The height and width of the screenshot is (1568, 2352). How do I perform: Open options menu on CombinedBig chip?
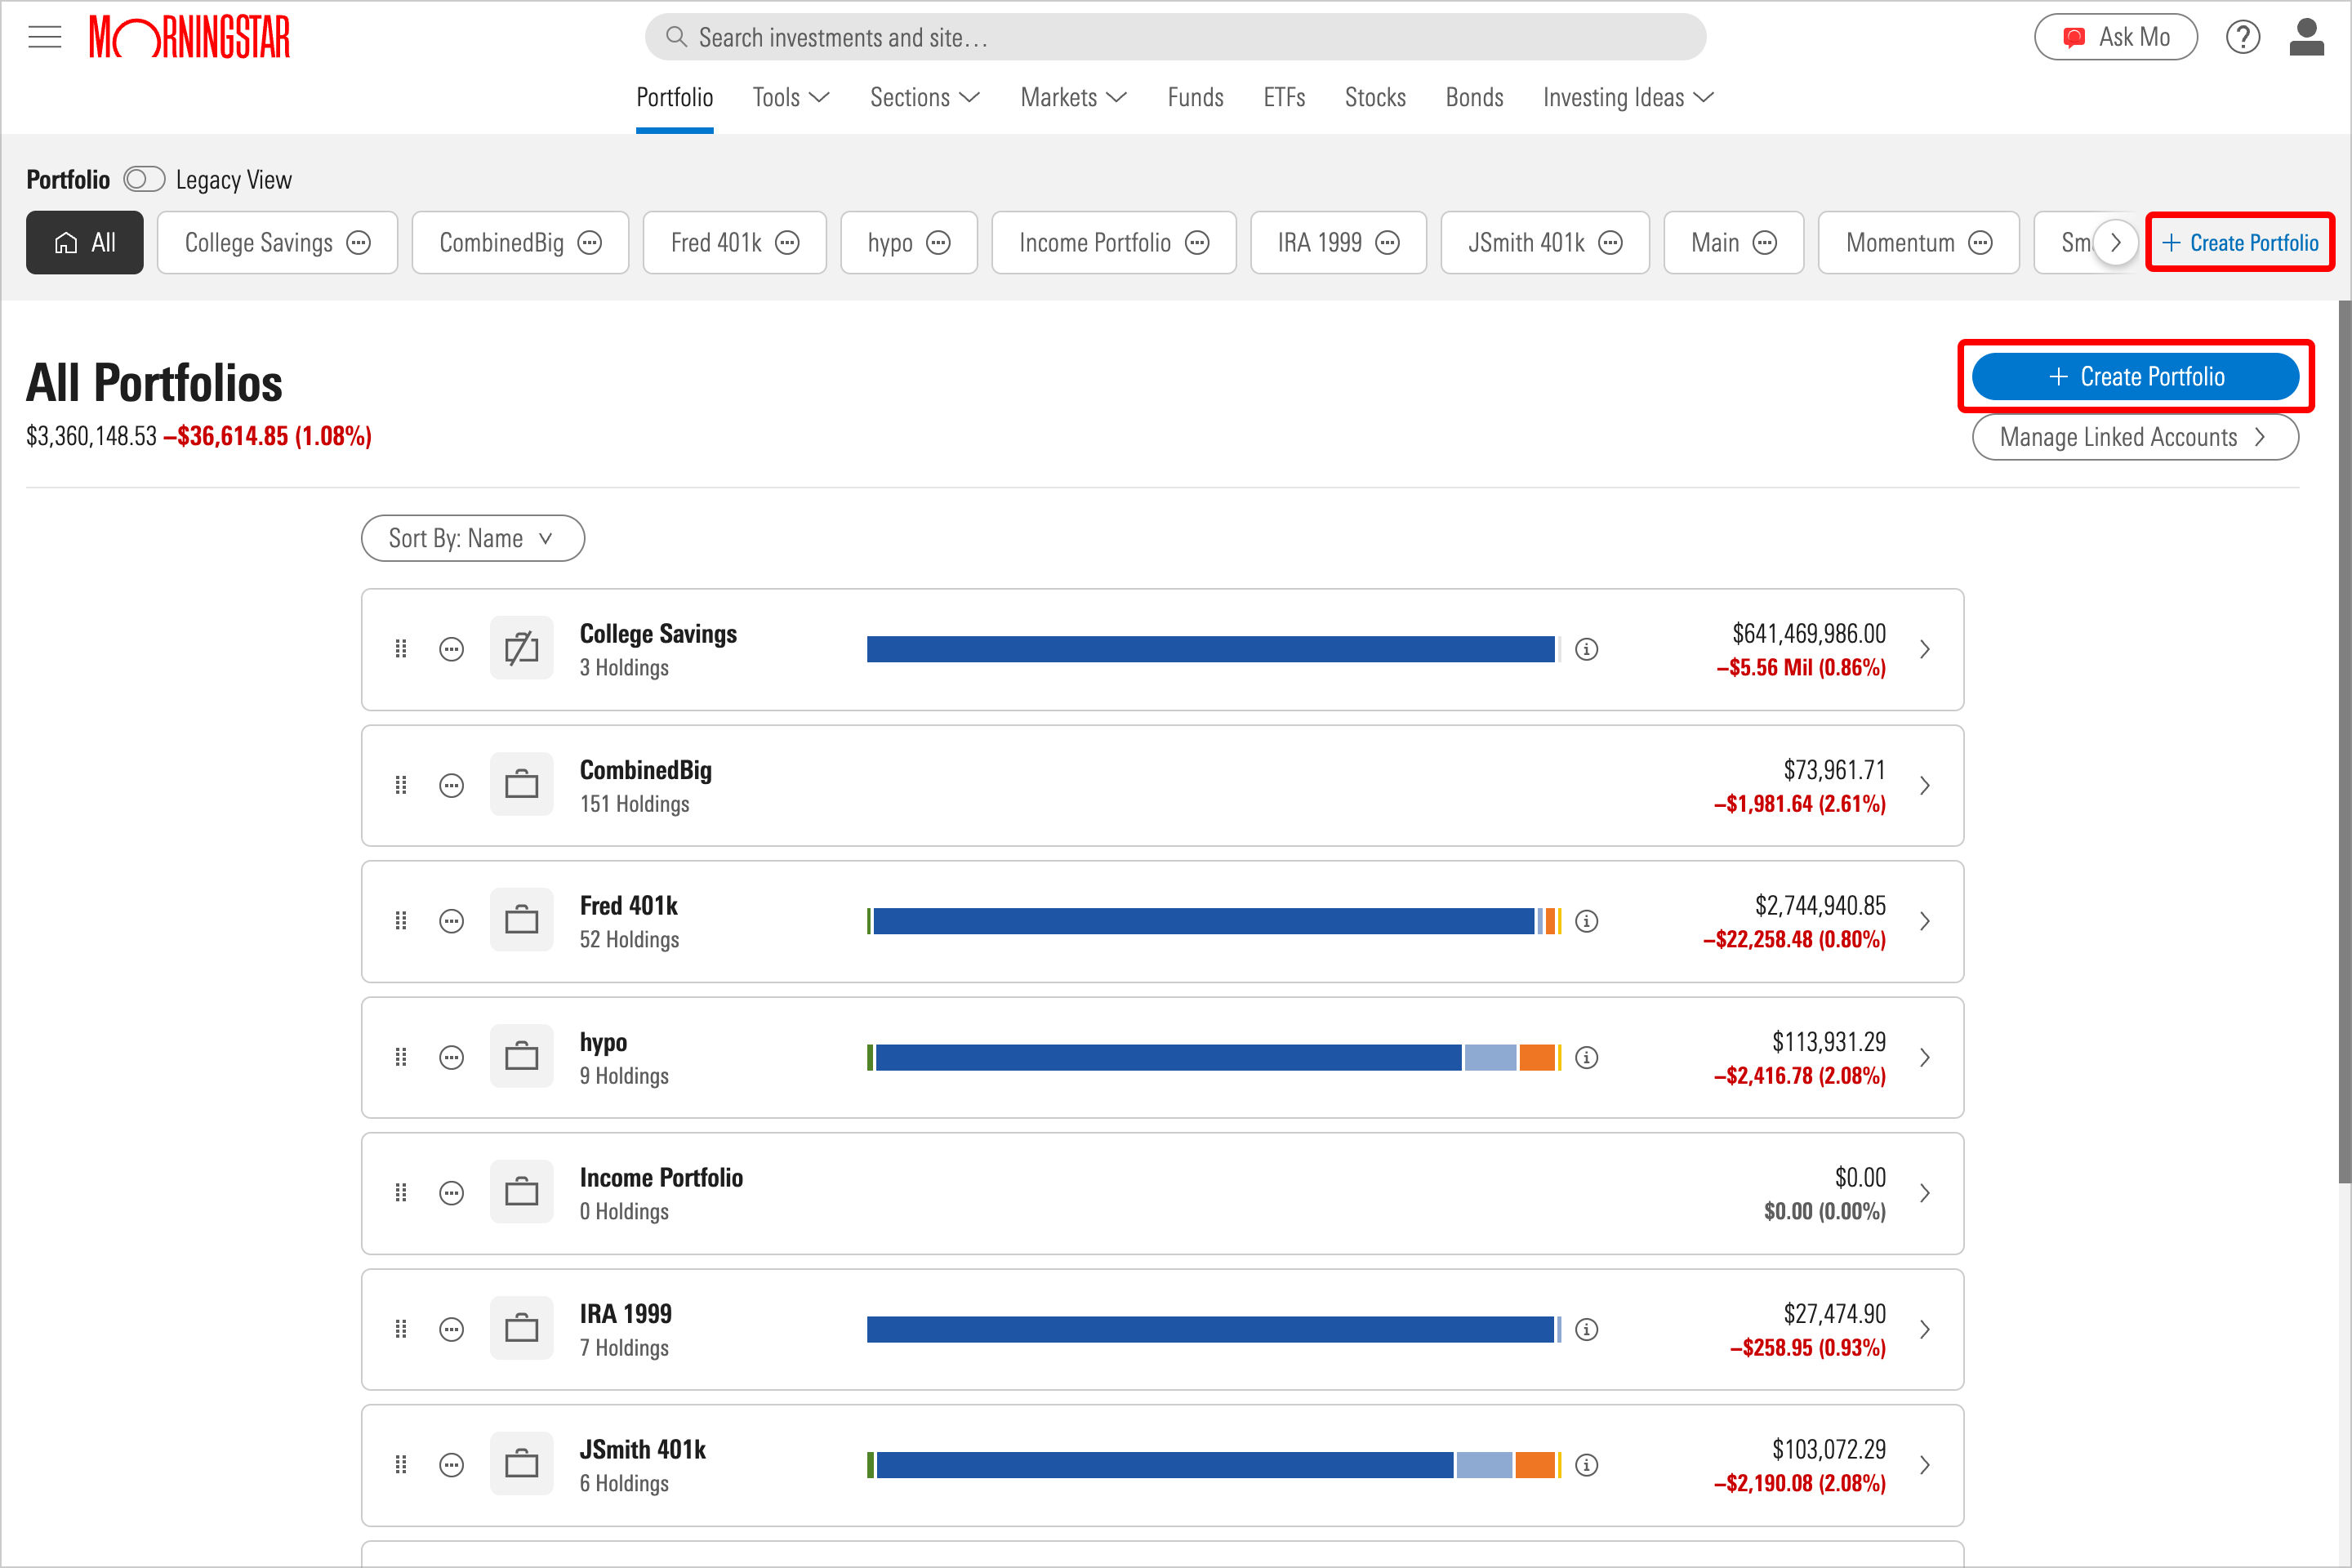tap(590, 243)
